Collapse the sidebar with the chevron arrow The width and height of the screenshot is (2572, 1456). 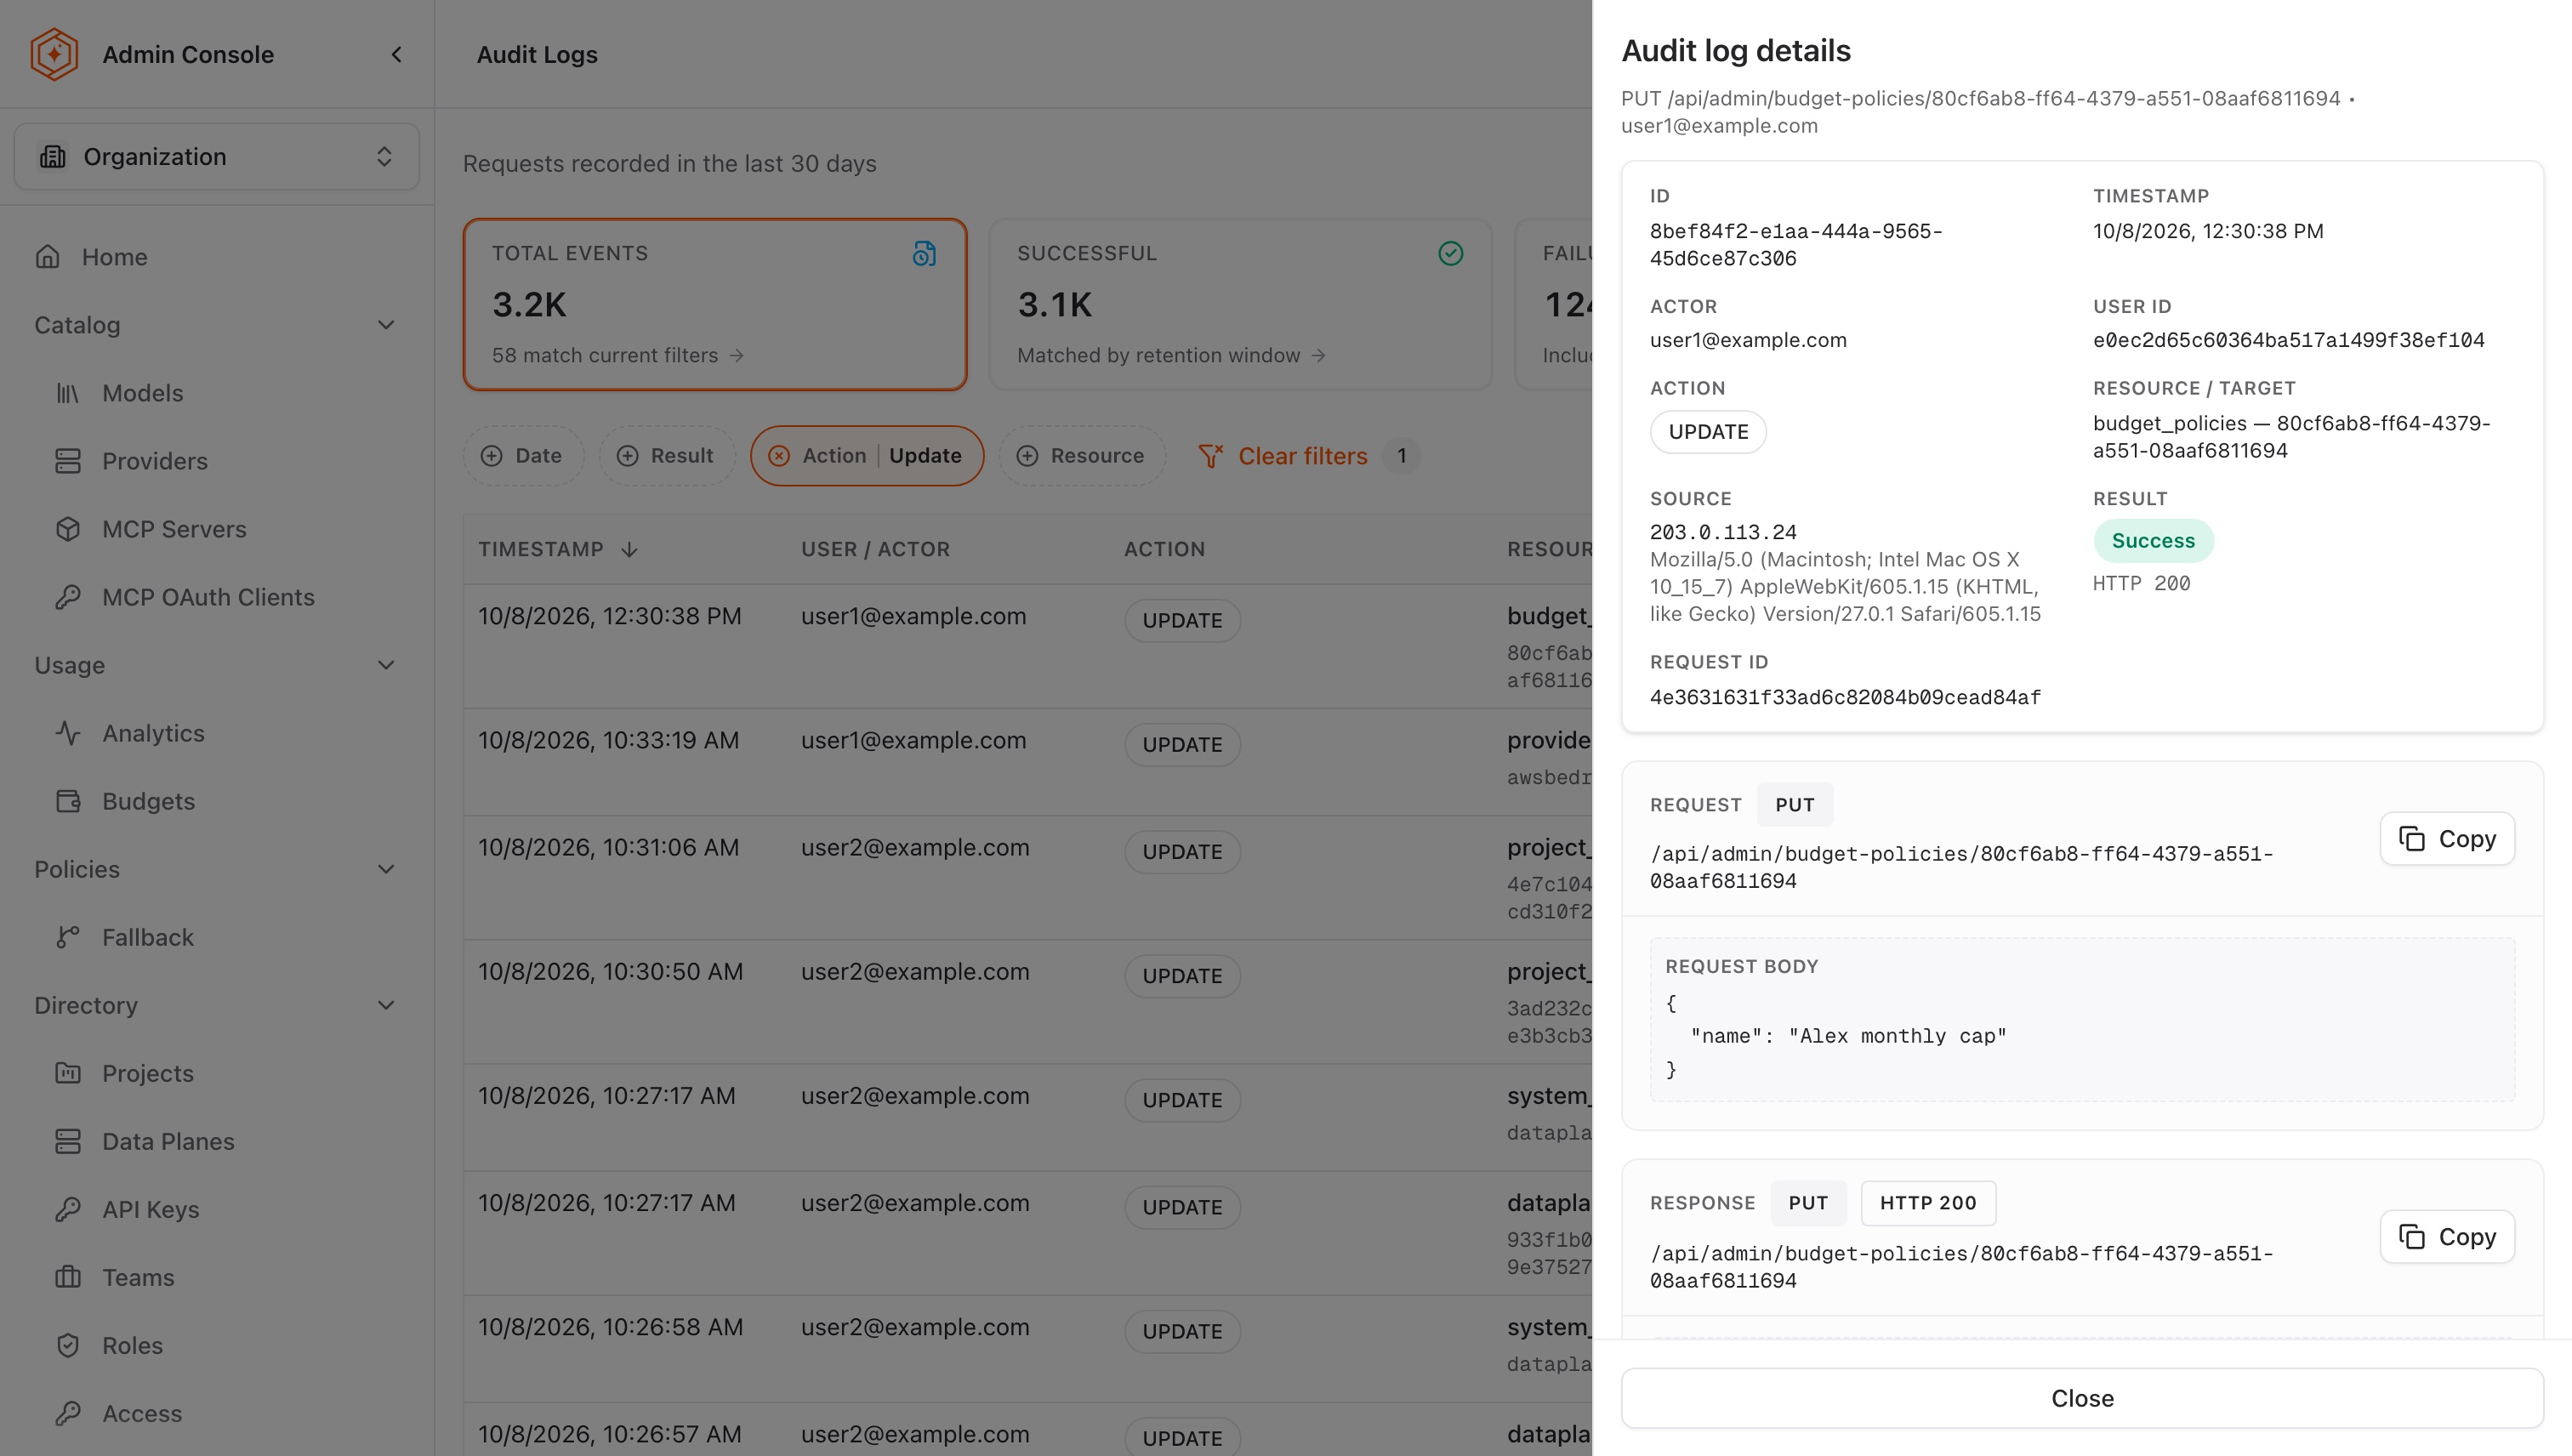pyautogui.click(x=397, y=54)
